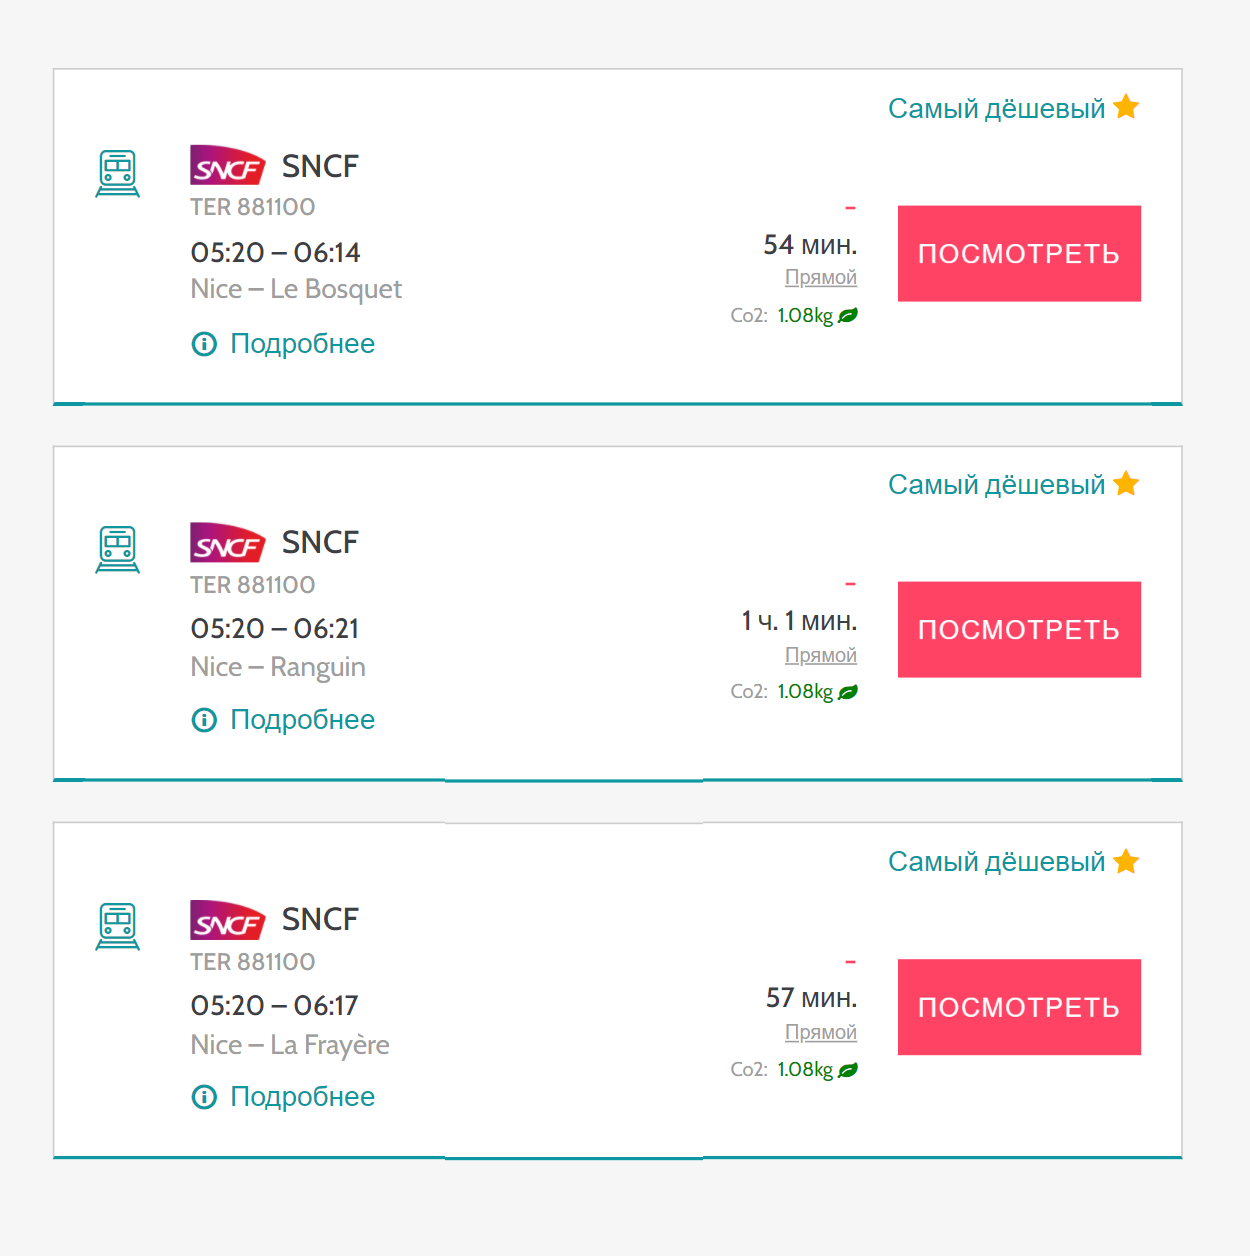Click the gold star in the La Frayère card

coord(1126,860)
